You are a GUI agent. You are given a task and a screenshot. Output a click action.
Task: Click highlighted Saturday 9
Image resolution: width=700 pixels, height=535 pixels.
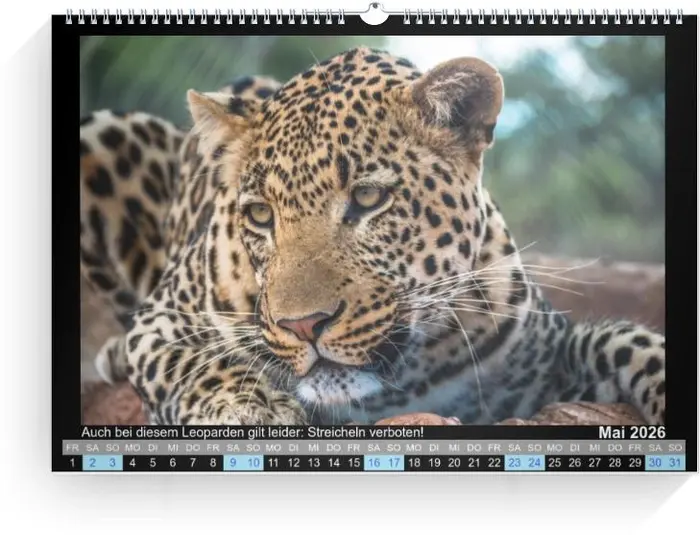(x=233, y=462)
